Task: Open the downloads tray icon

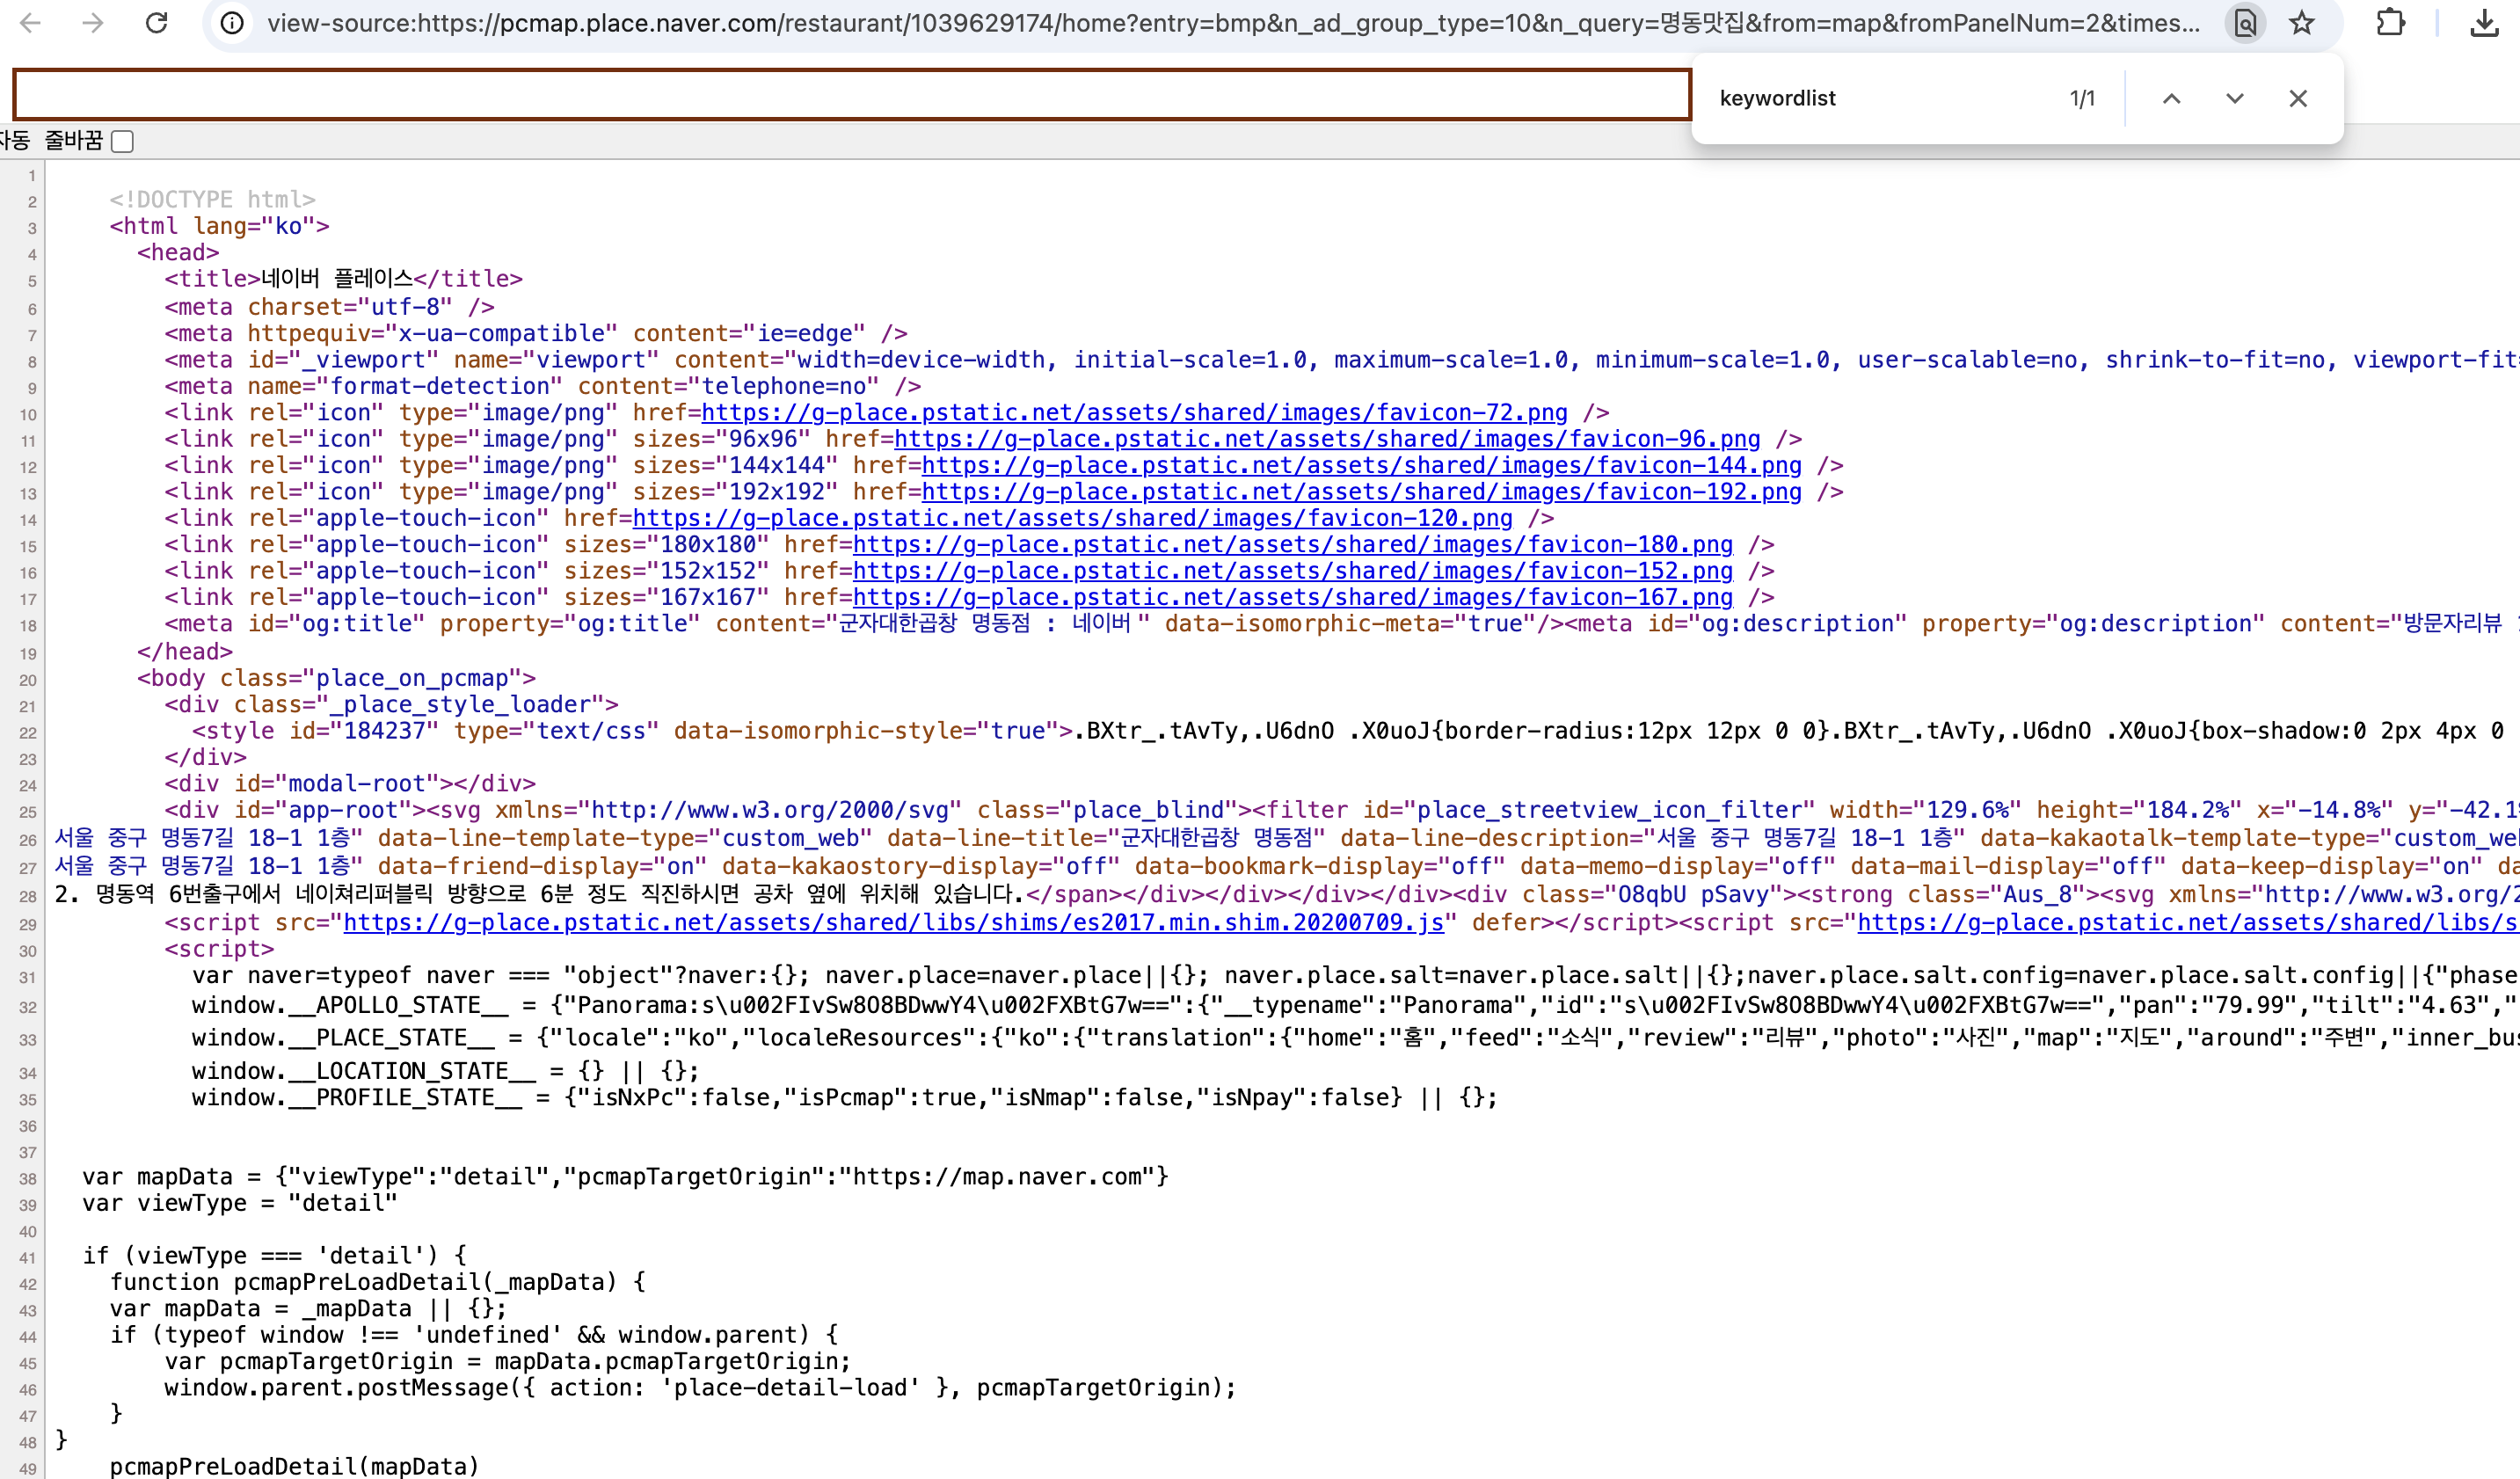Action: 2484,22
